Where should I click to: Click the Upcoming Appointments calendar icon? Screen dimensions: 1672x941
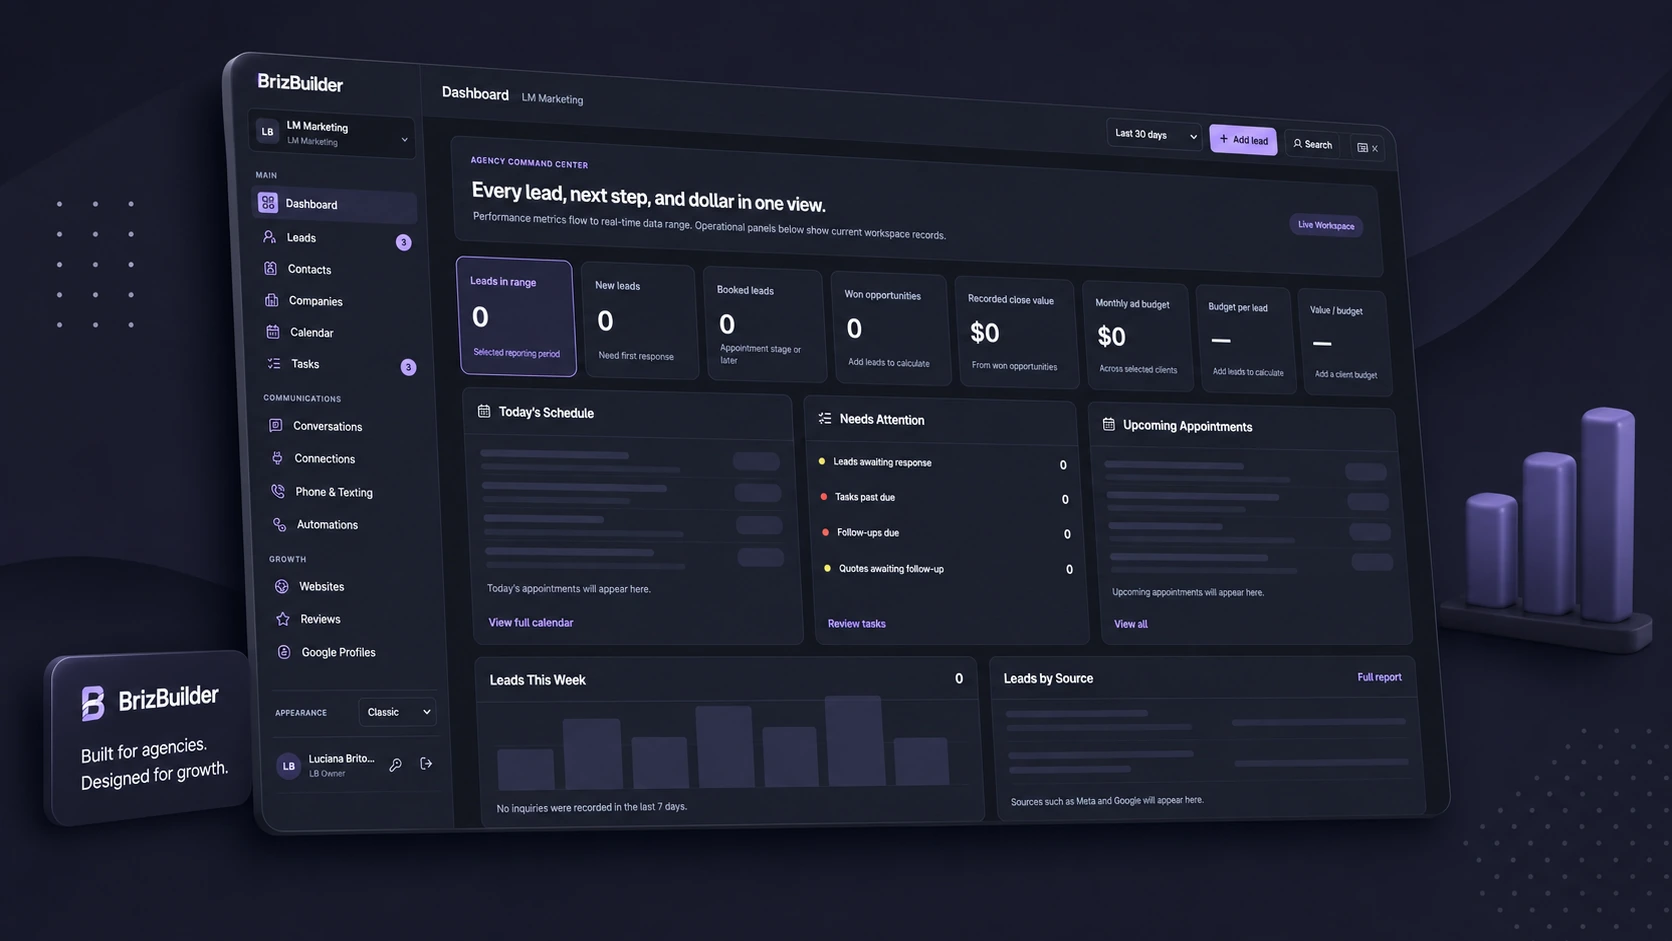point(1108,424)
